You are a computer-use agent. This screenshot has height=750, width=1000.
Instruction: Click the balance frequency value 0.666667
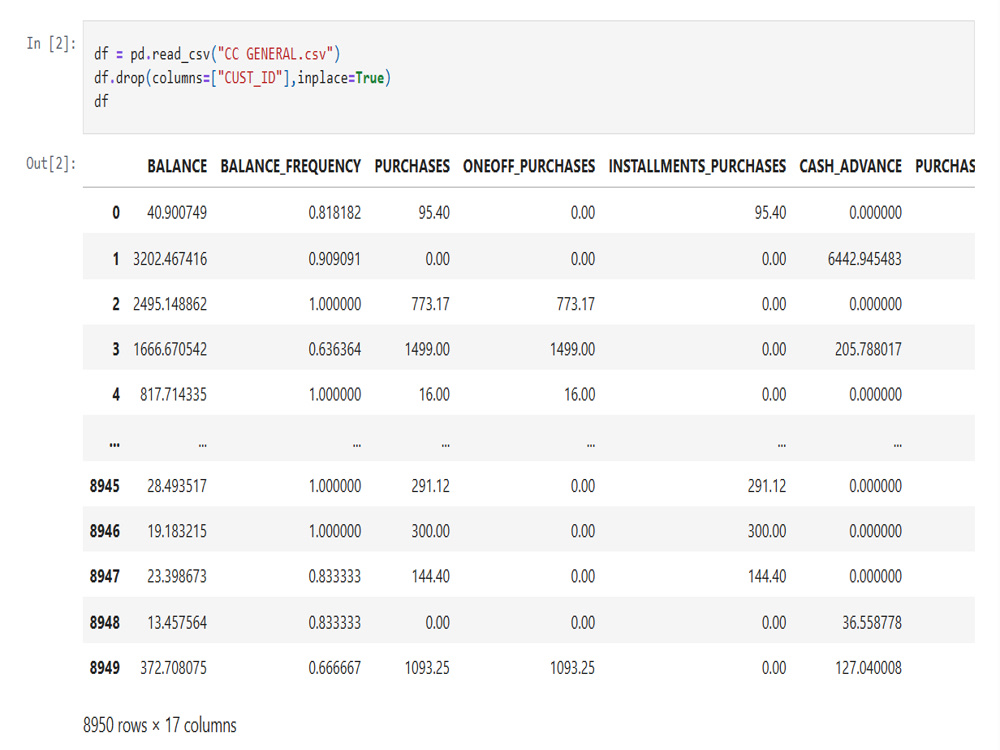tap(335, 668)
